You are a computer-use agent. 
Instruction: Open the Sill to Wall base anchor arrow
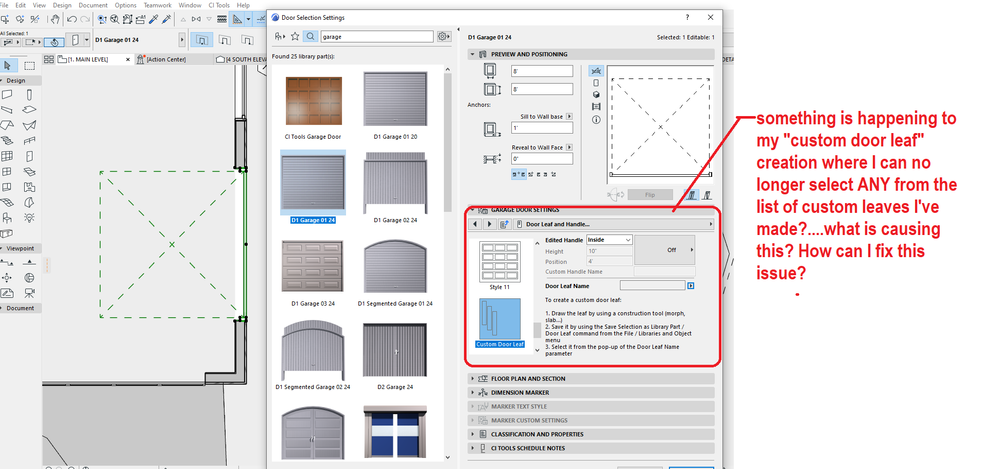pyautogui.click(x=569, y=117)
